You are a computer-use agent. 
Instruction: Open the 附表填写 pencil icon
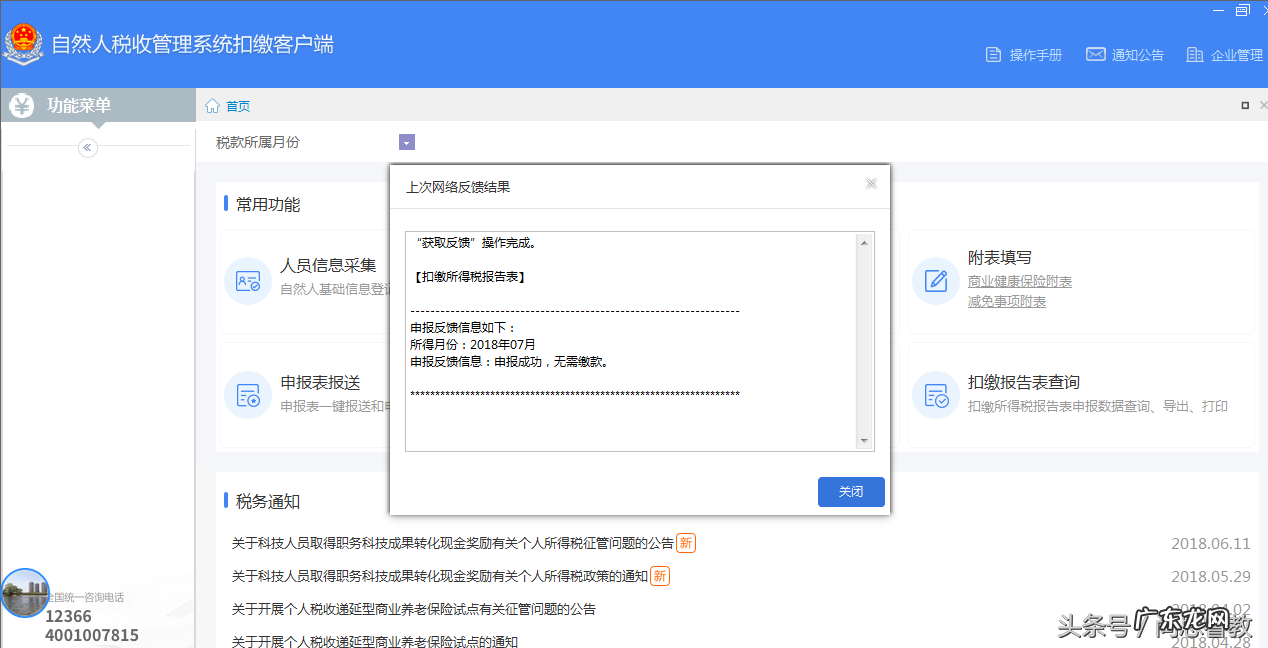click(935, 281)
